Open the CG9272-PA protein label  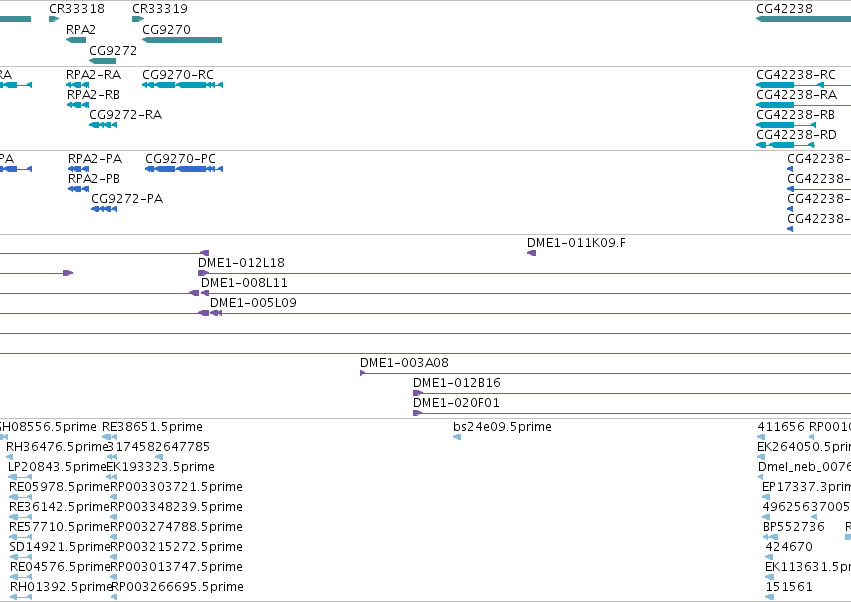click(x=127, y=199)
